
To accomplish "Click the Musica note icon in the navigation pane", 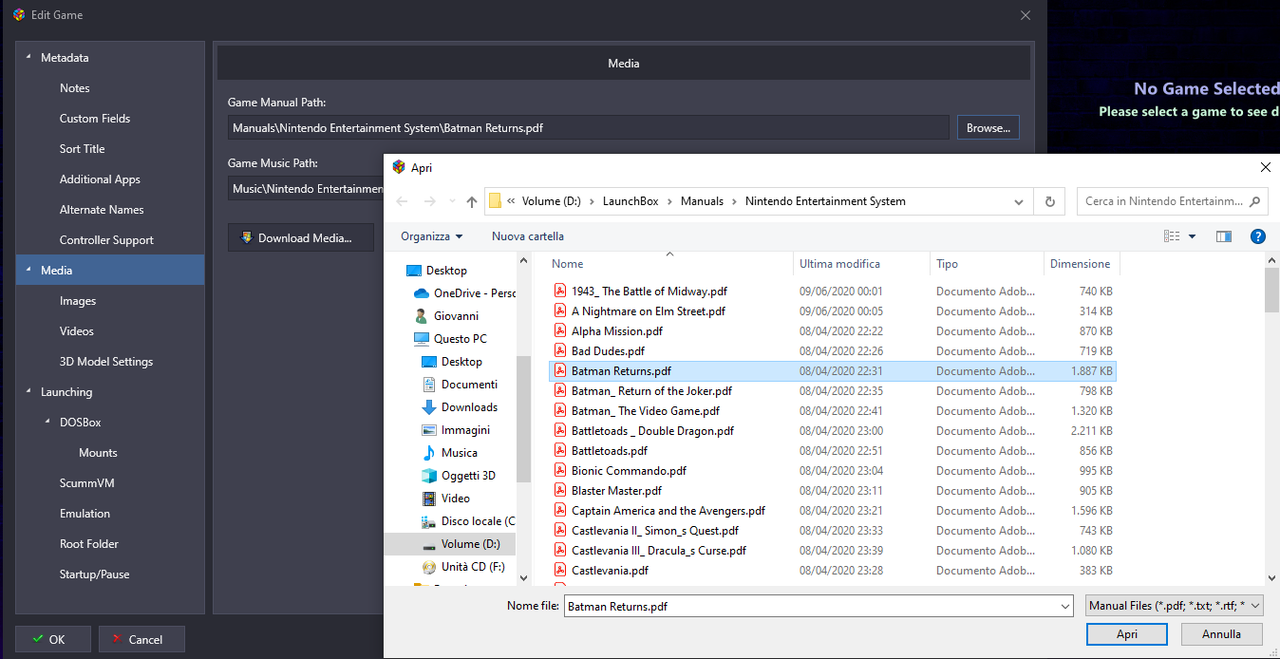I will point(429,453).
